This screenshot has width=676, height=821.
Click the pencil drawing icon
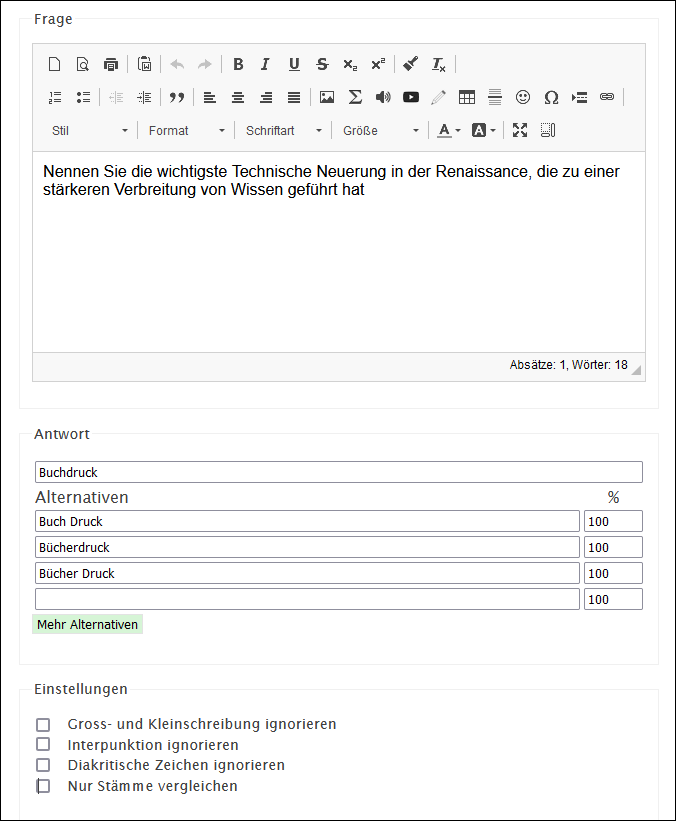coord(438,97)
